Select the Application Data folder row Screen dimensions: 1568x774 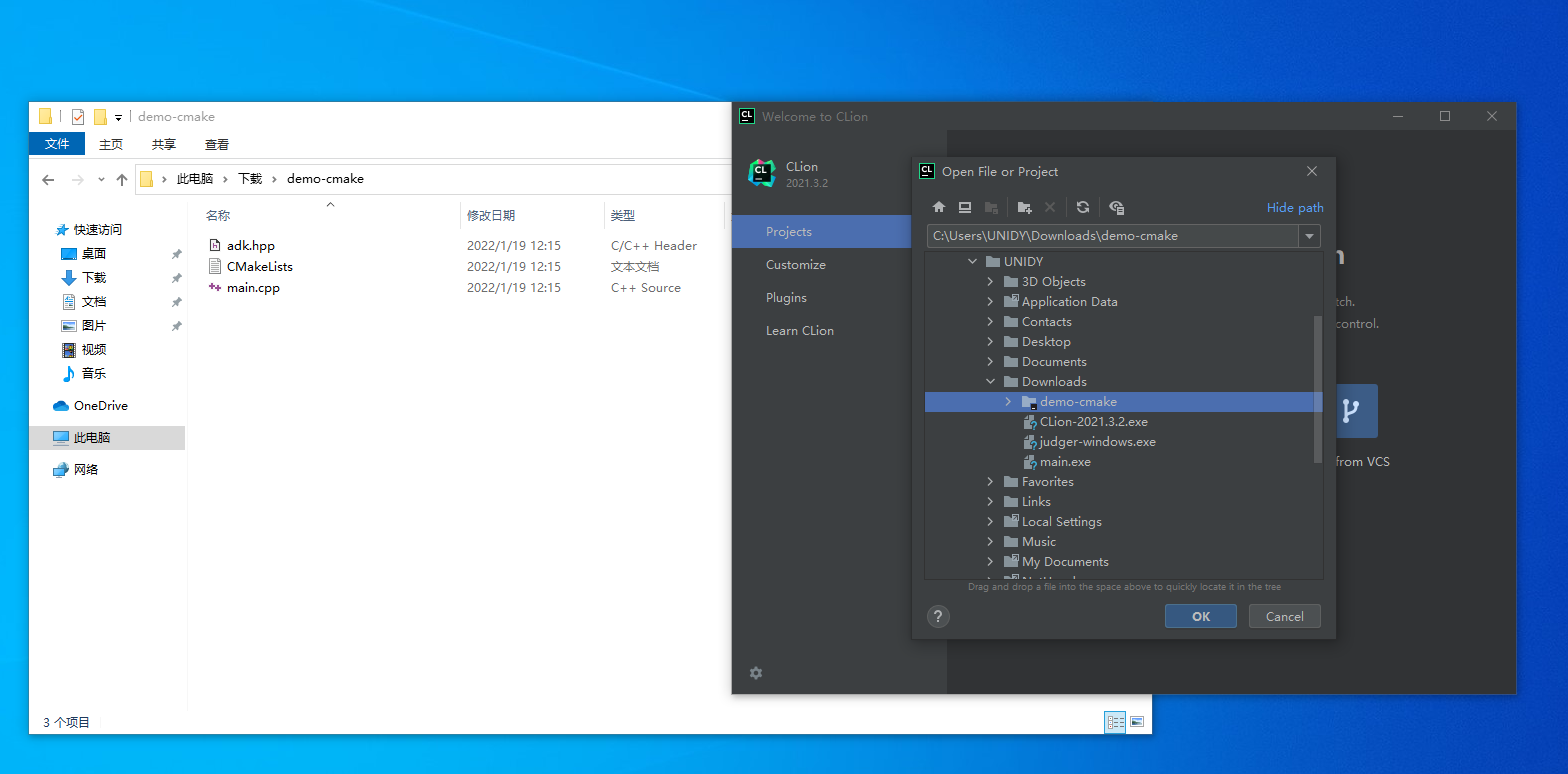1123,302
